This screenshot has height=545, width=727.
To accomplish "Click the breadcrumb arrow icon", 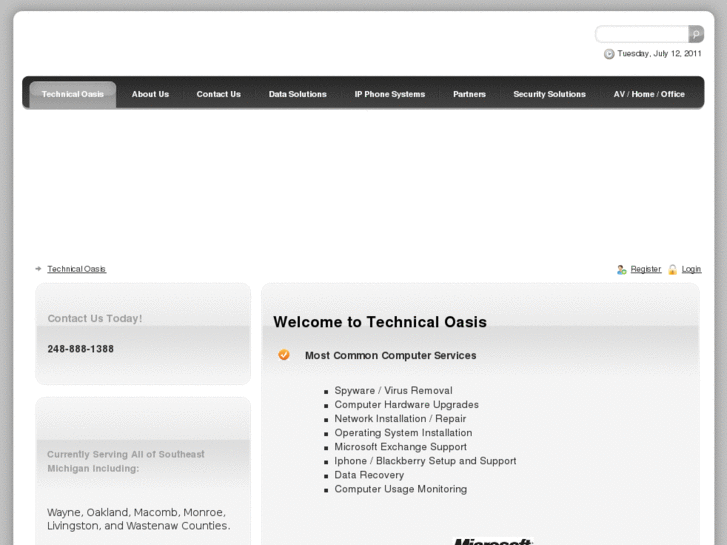I will (x=38, y=269).
